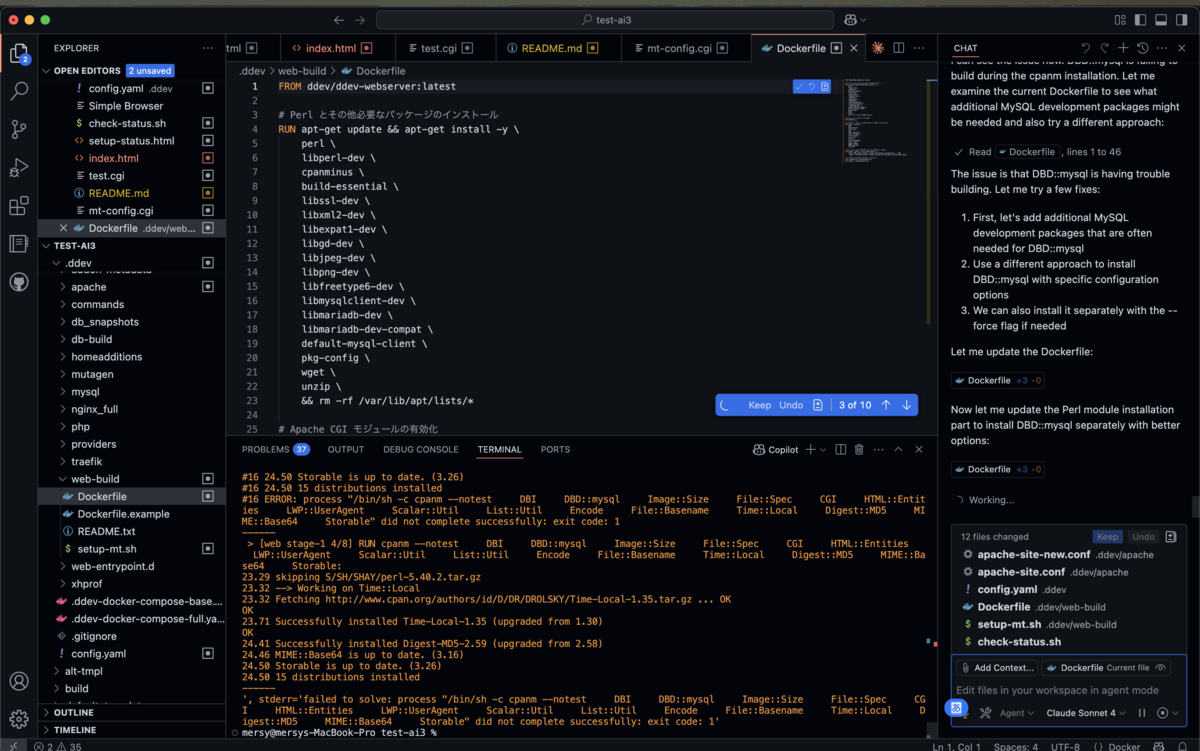The height and width of the screenshot is (751, 1200).
Task: Maximize the panel with the chevron
Action: pyautogui.click(x=899, y=450)
